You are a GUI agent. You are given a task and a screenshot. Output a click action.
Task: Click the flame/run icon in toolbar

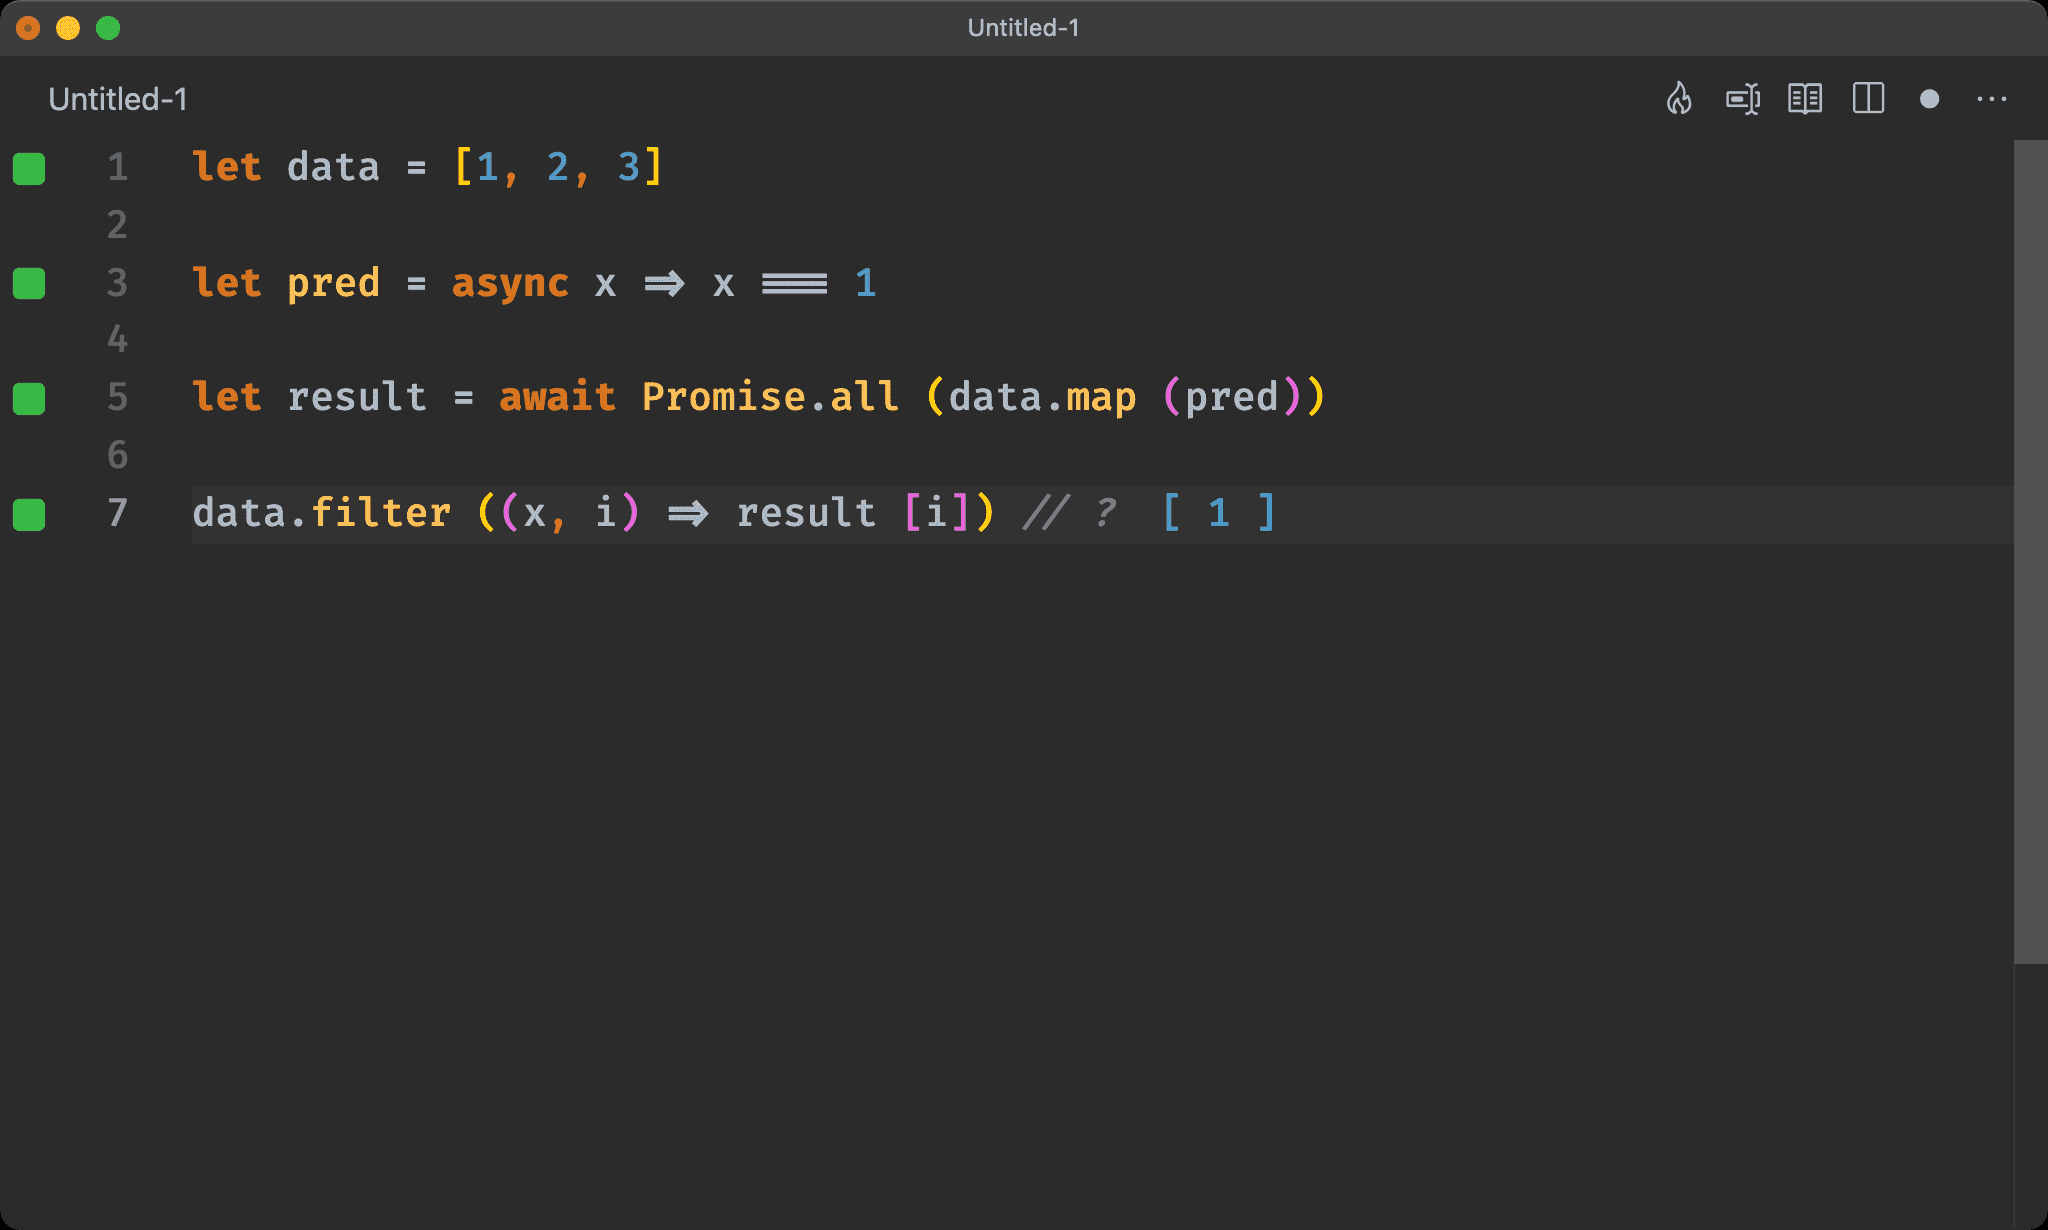coord(1681,99)
